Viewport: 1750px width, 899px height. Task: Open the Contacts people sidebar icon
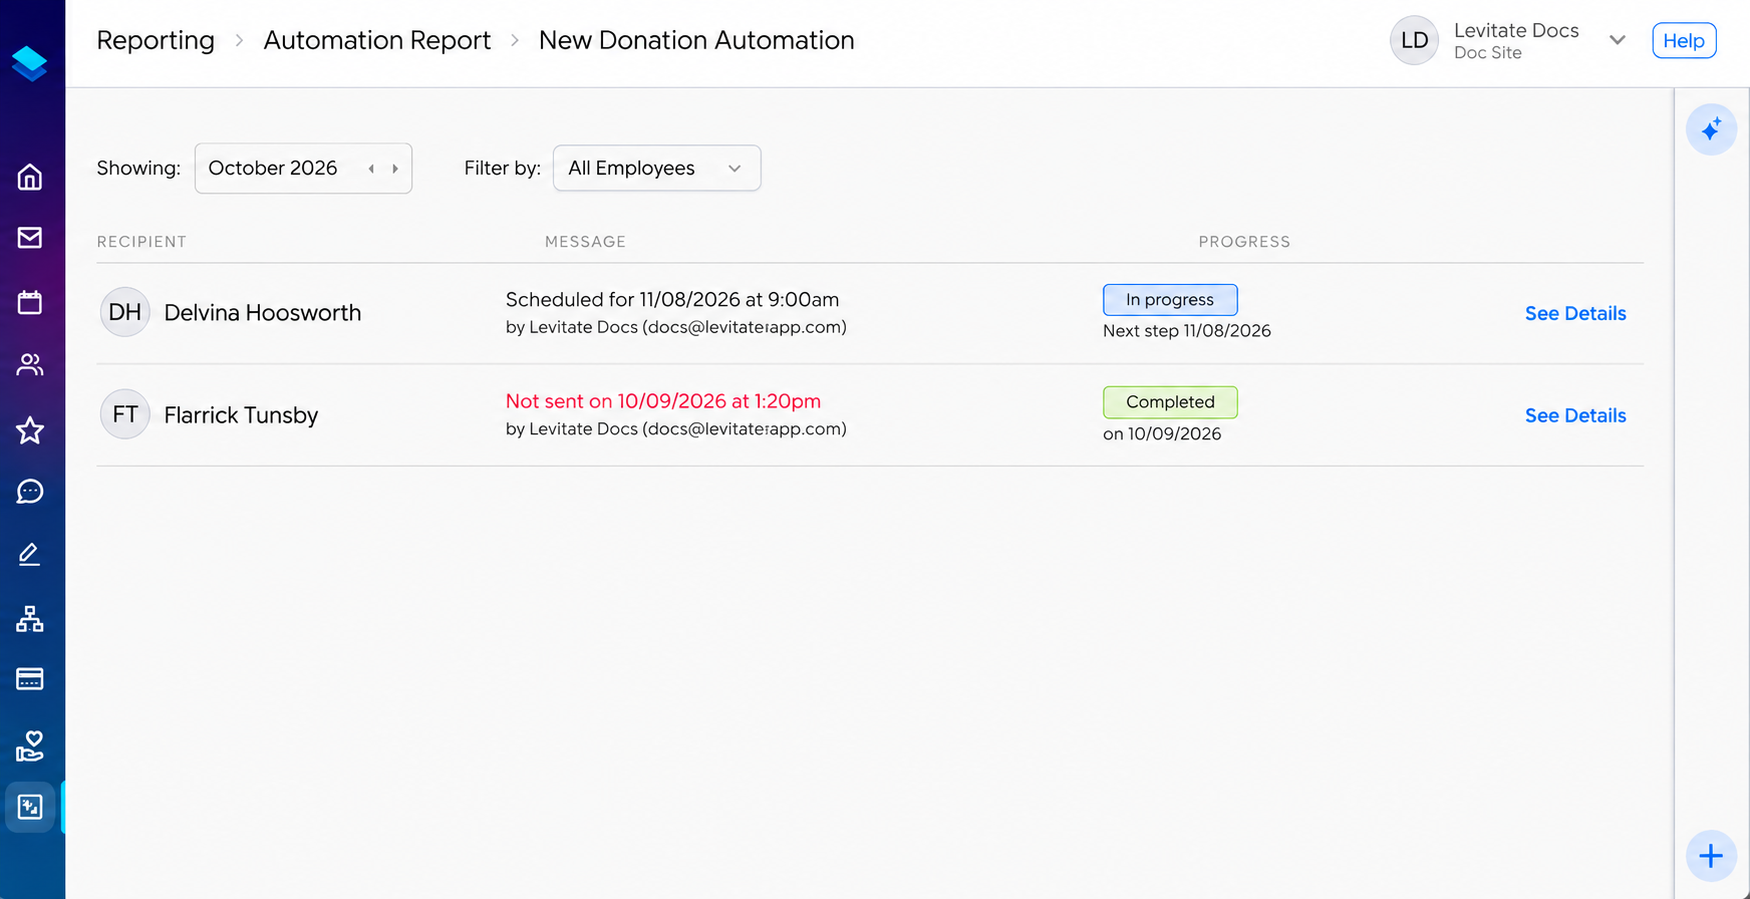click(x=30, y=365)
